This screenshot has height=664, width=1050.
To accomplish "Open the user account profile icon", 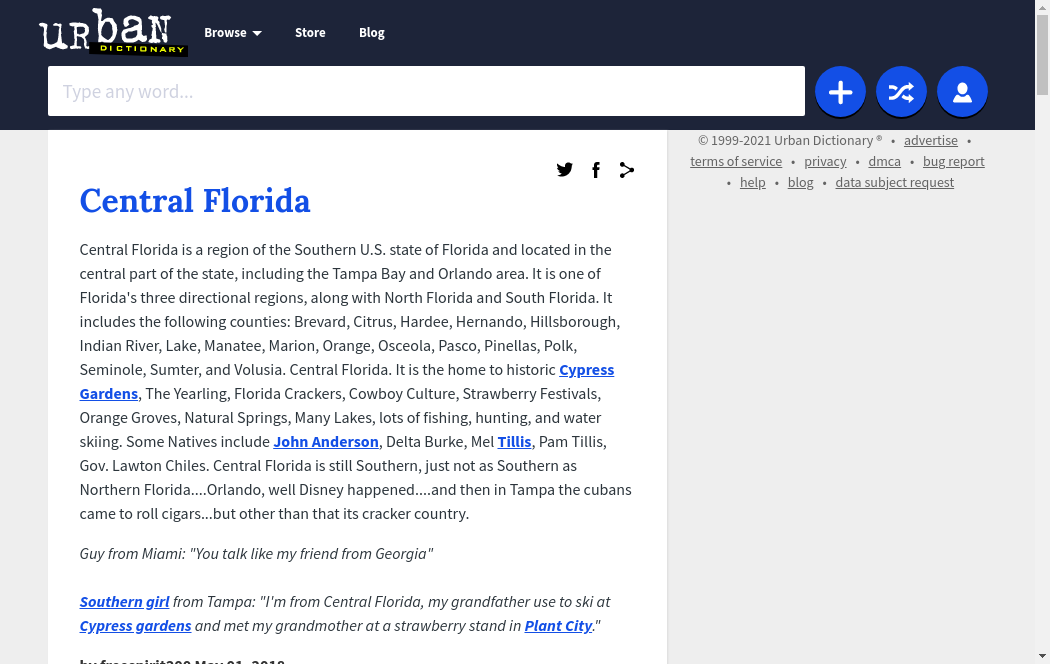I will pyautogui.click(x=962, y=92).
